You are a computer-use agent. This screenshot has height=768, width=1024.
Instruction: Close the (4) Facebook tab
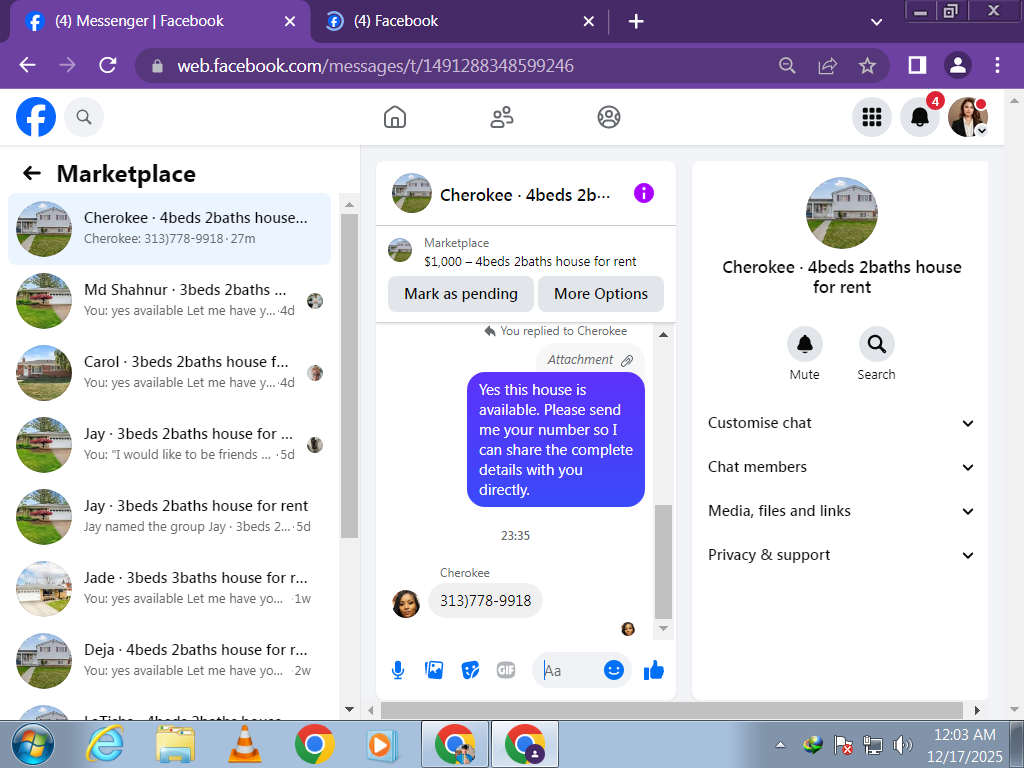pyautogui.click(x=588, y=22)
